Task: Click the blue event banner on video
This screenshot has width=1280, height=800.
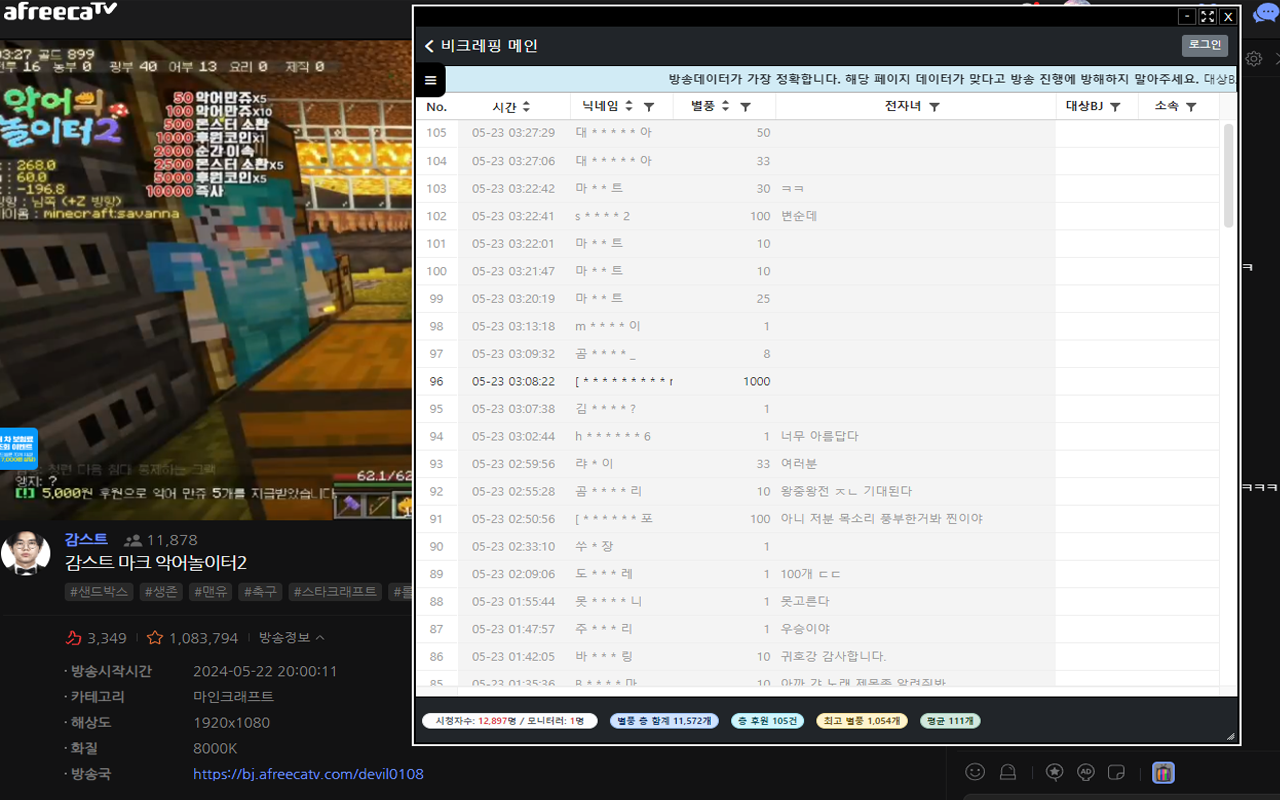Action: pyautogui.click(x=18, y=449)
